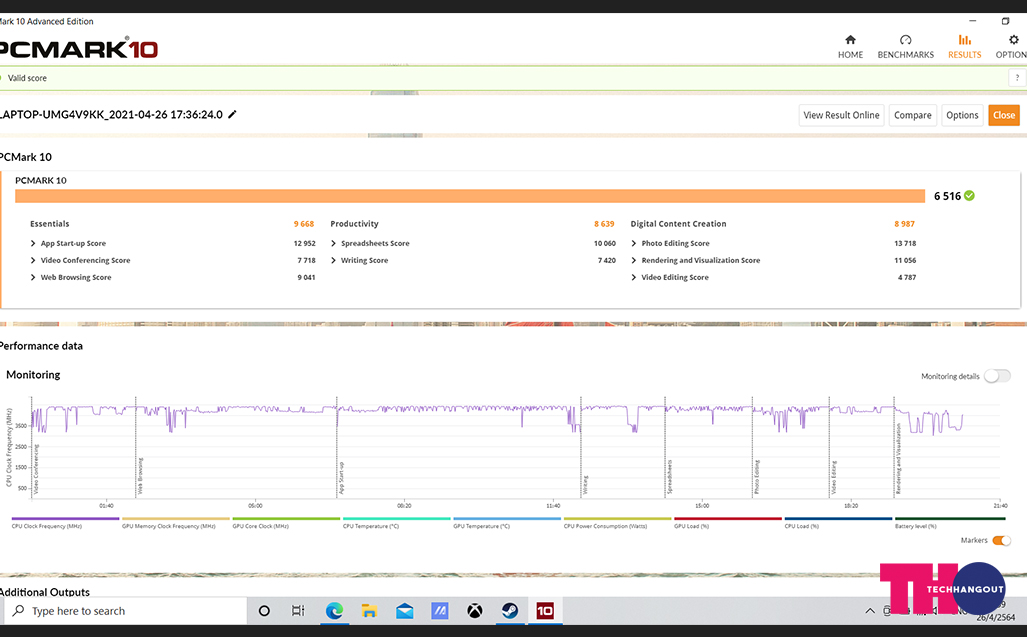
Task: Click the Compare button
Action: click(912, 115)
